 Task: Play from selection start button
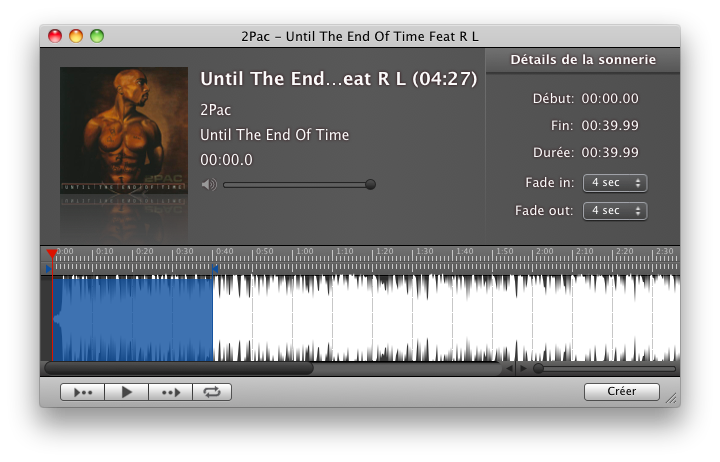(83, 392)
